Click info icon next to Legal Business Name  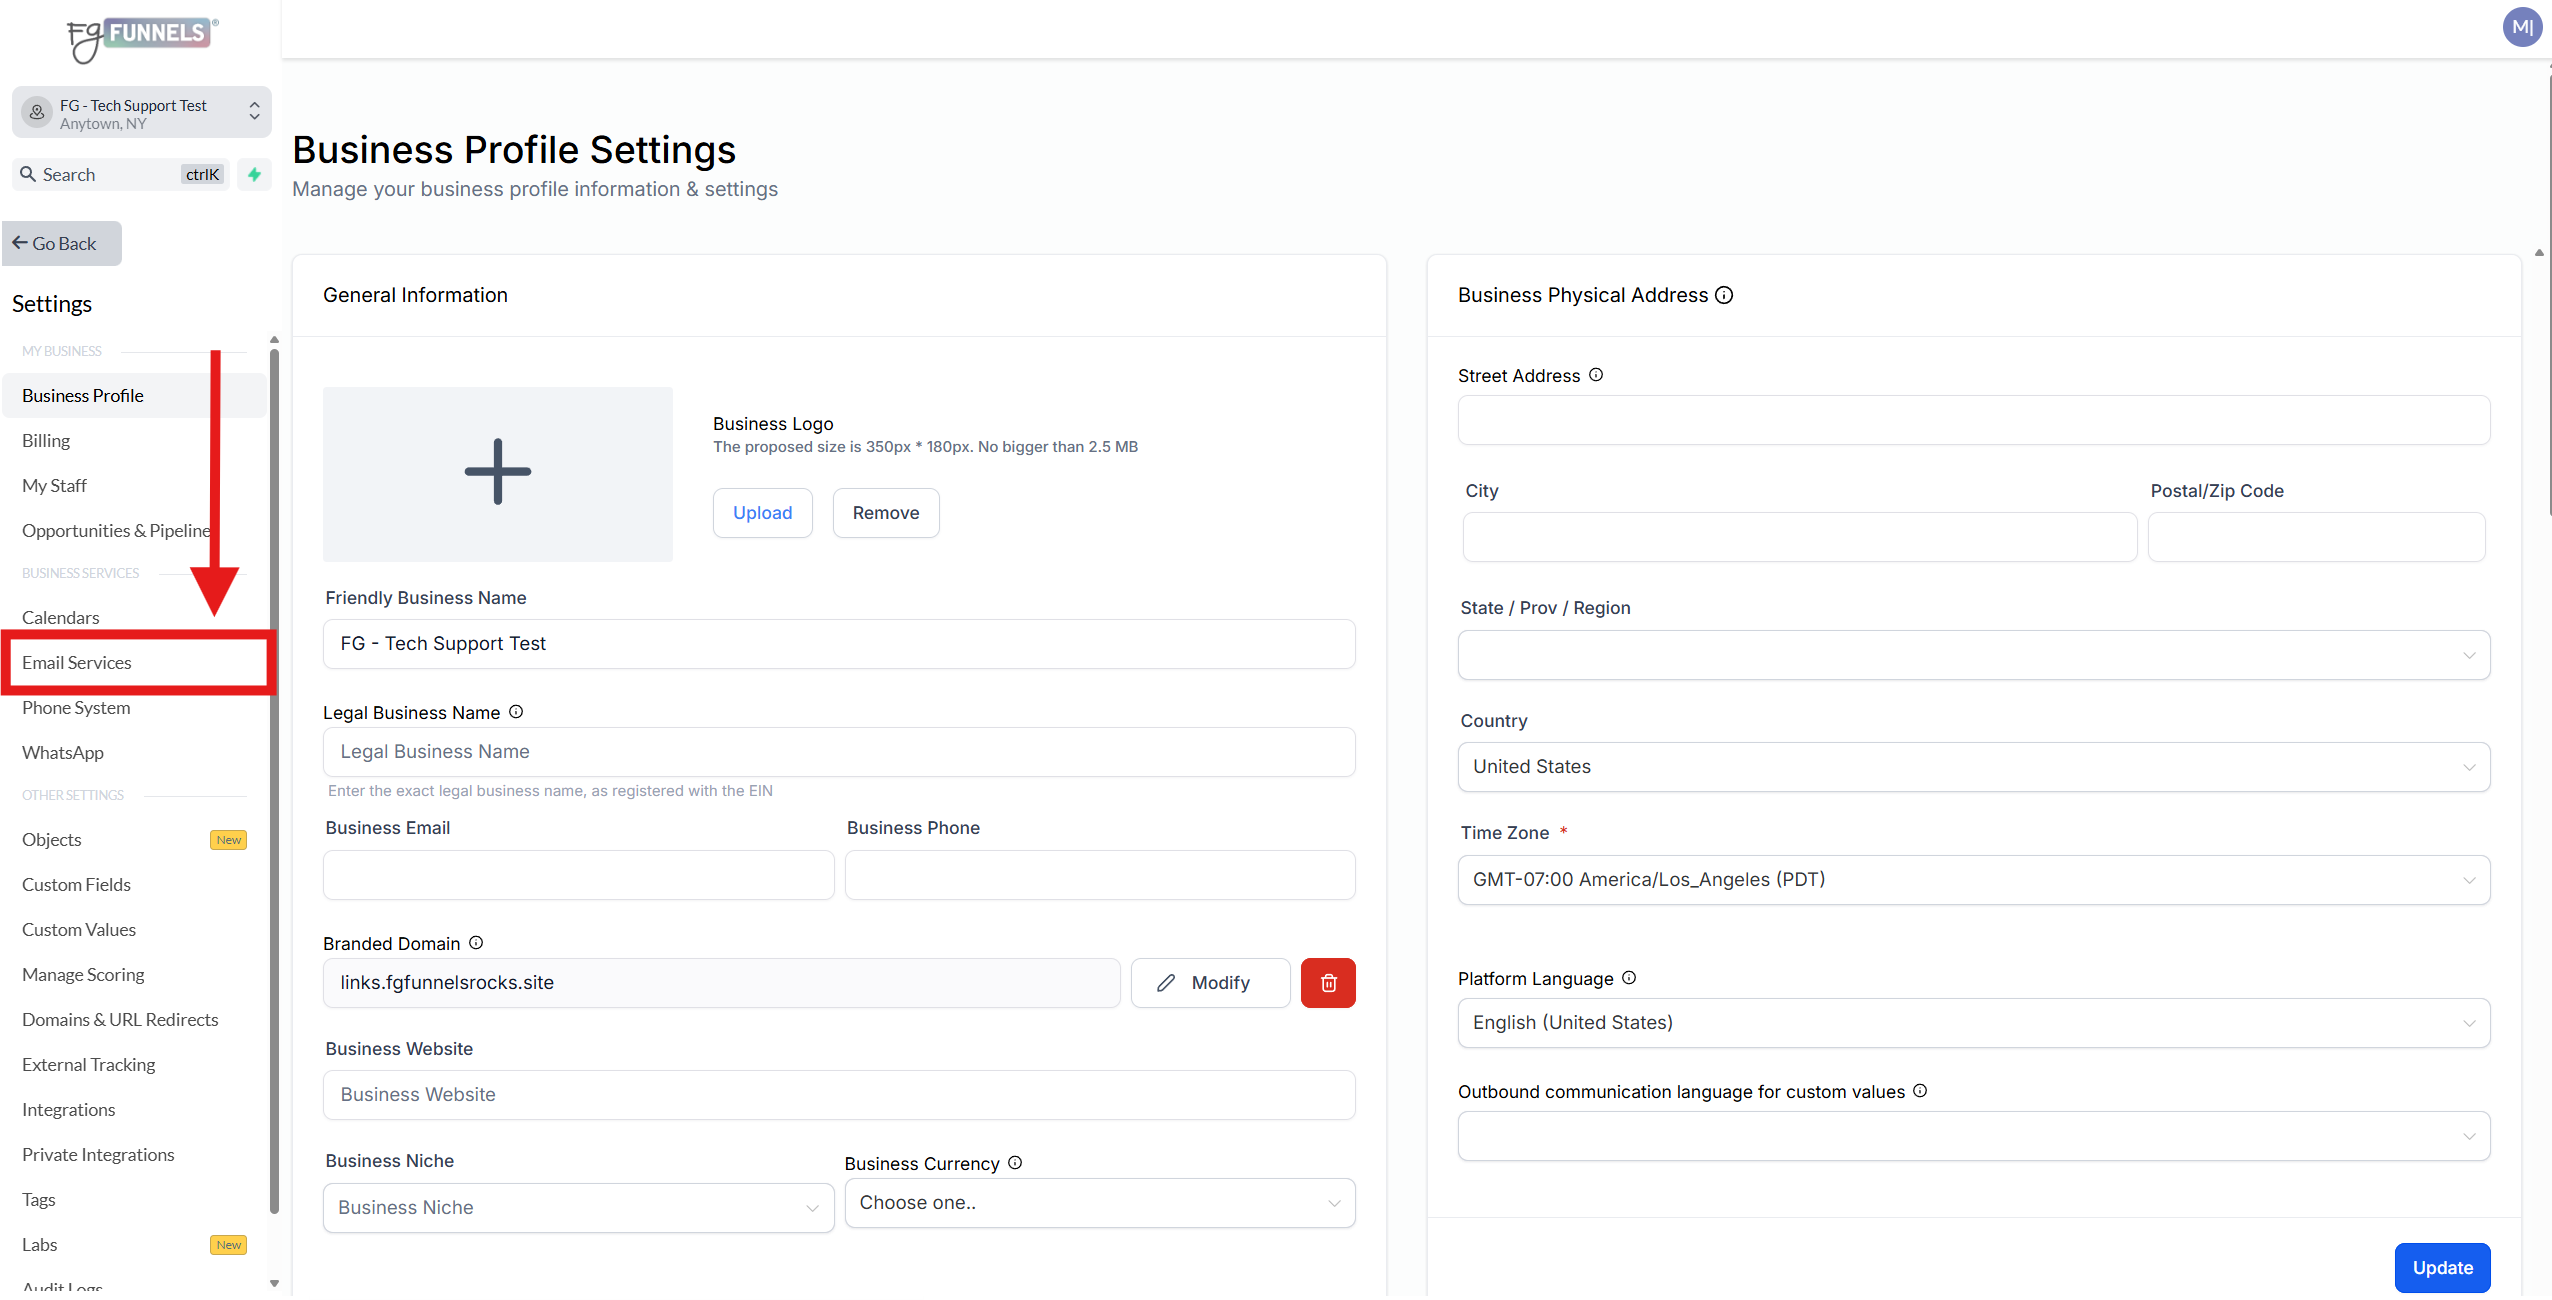click(516, 712)
